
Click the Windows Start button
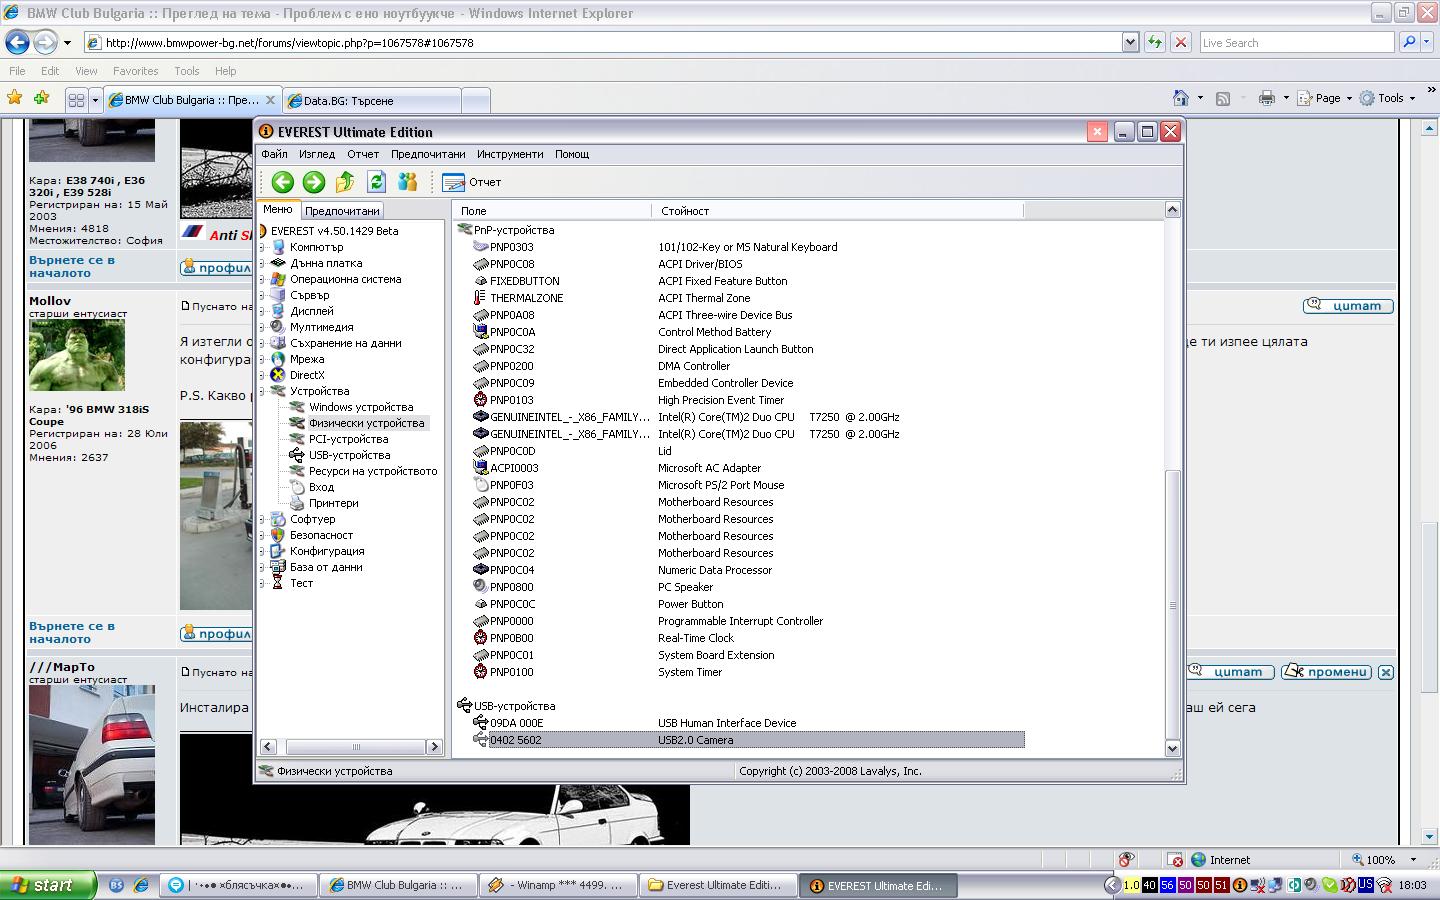[x=48, y=885]
